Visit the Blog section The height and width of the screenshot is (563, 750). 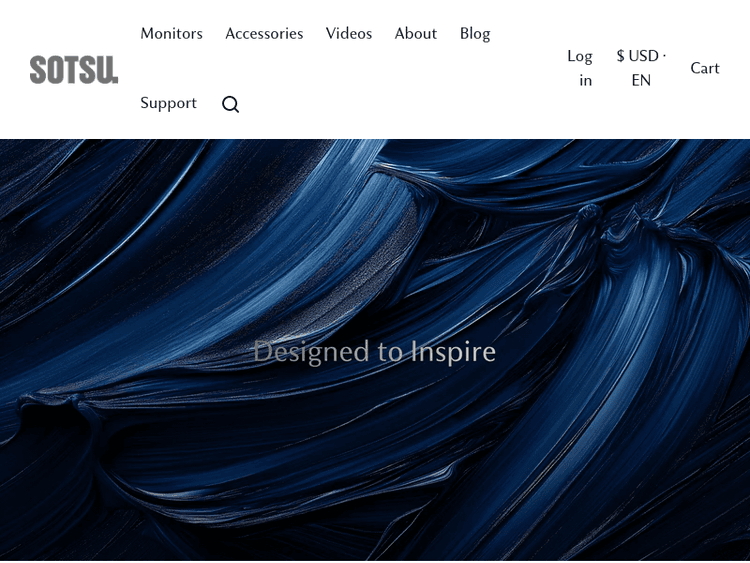[474, 34]
